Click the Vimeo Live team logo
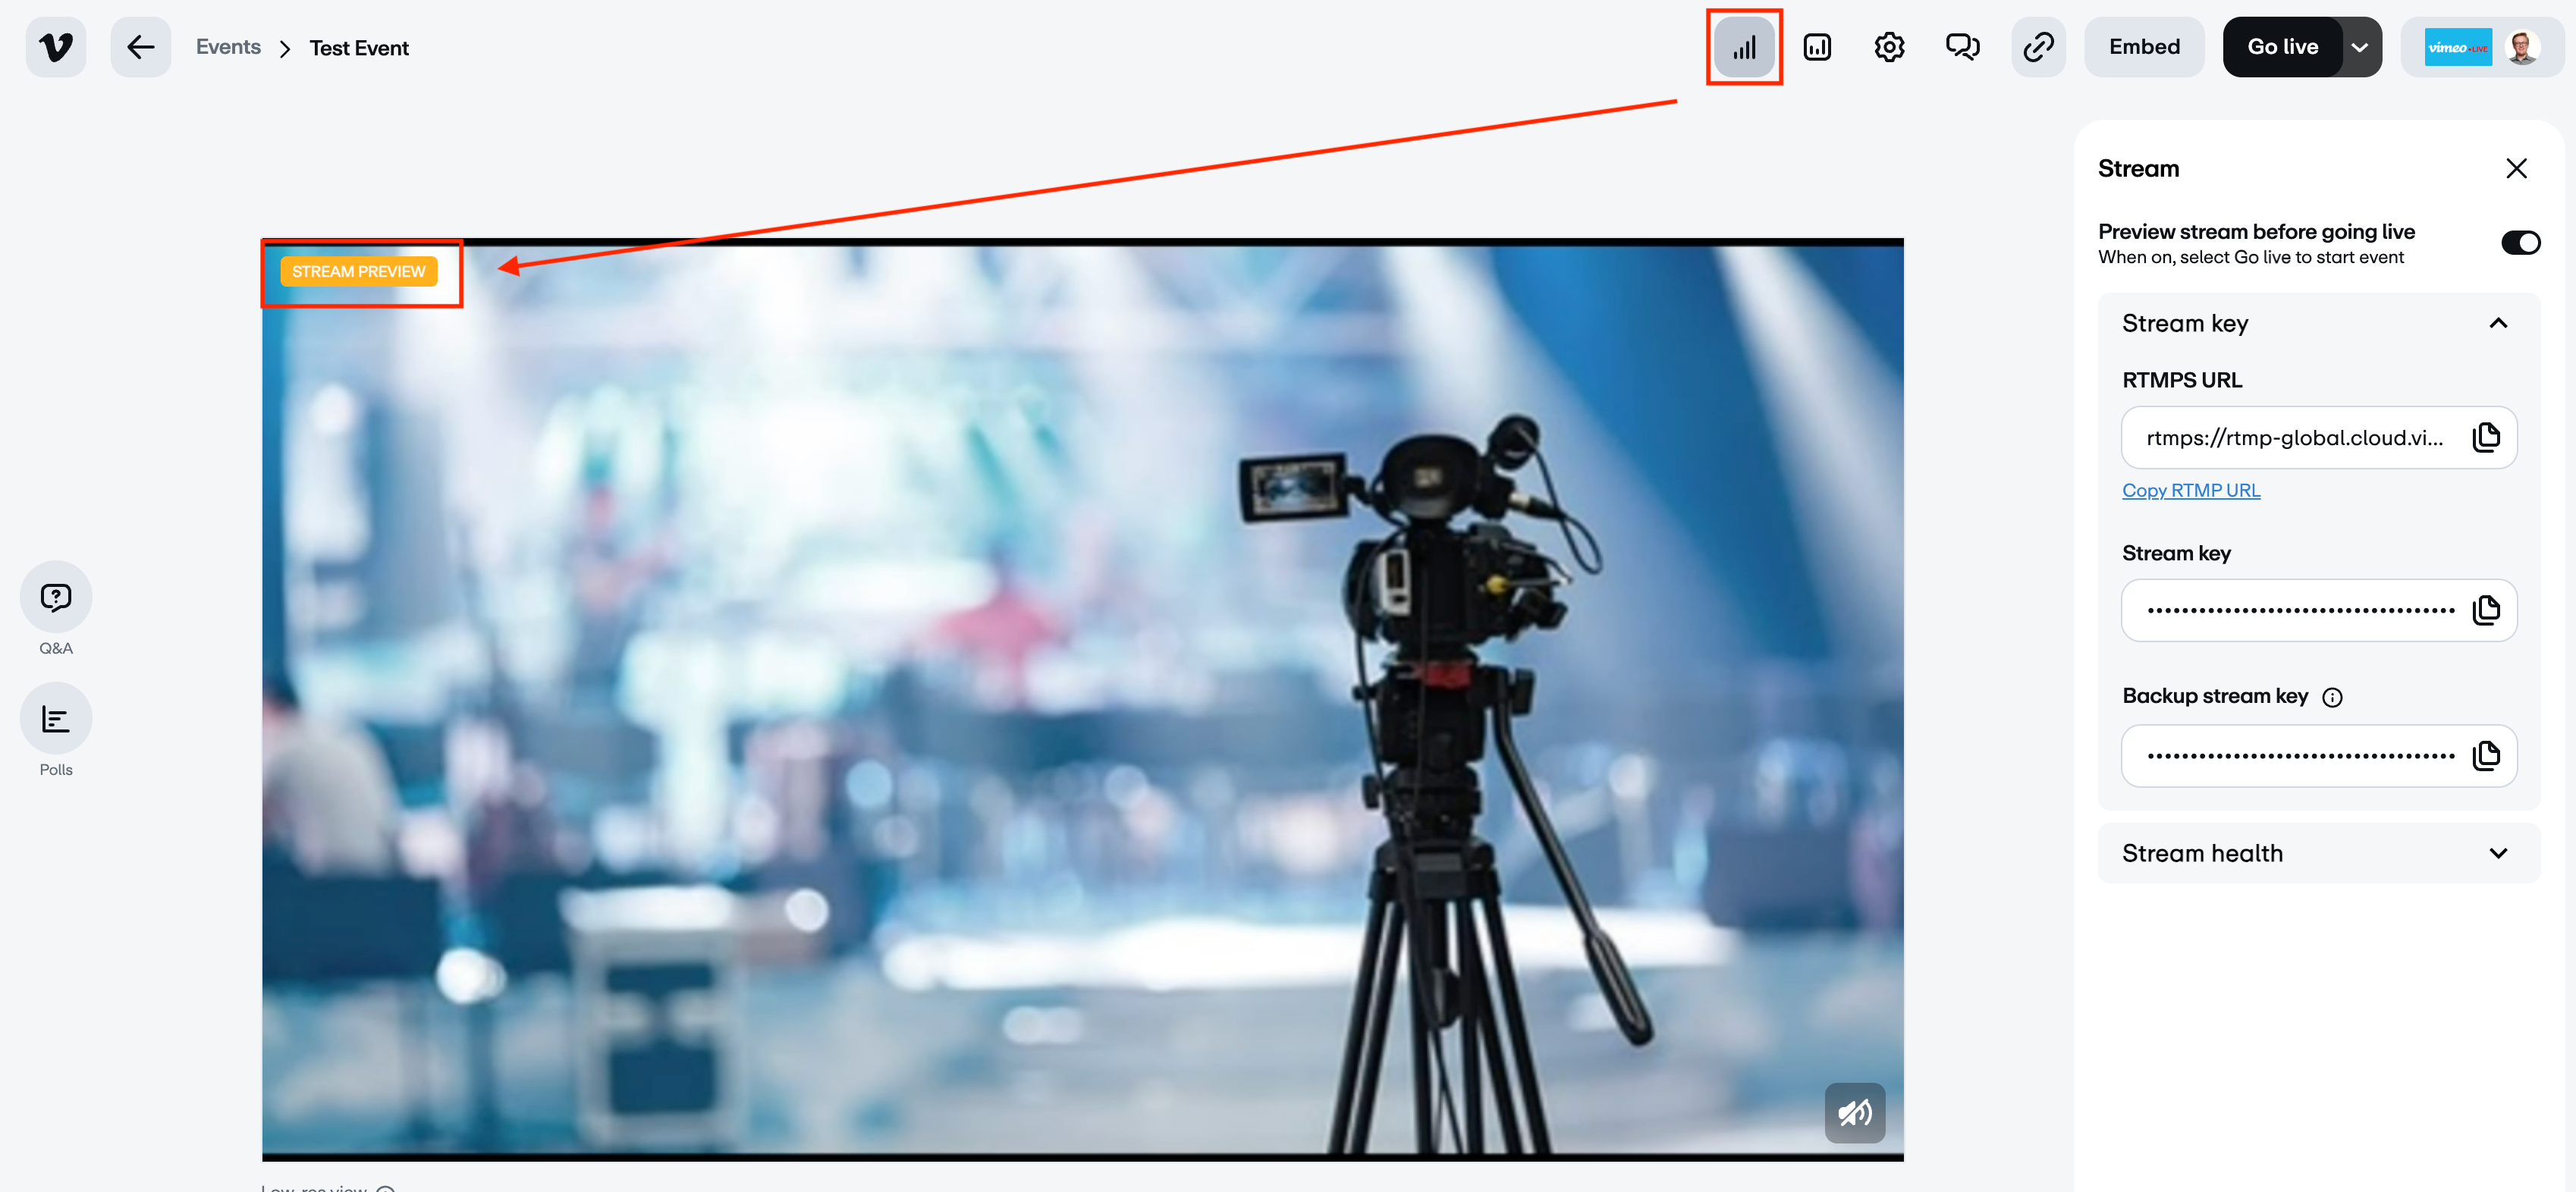Screen dimensions: 2576x1192 point(2458,47)
